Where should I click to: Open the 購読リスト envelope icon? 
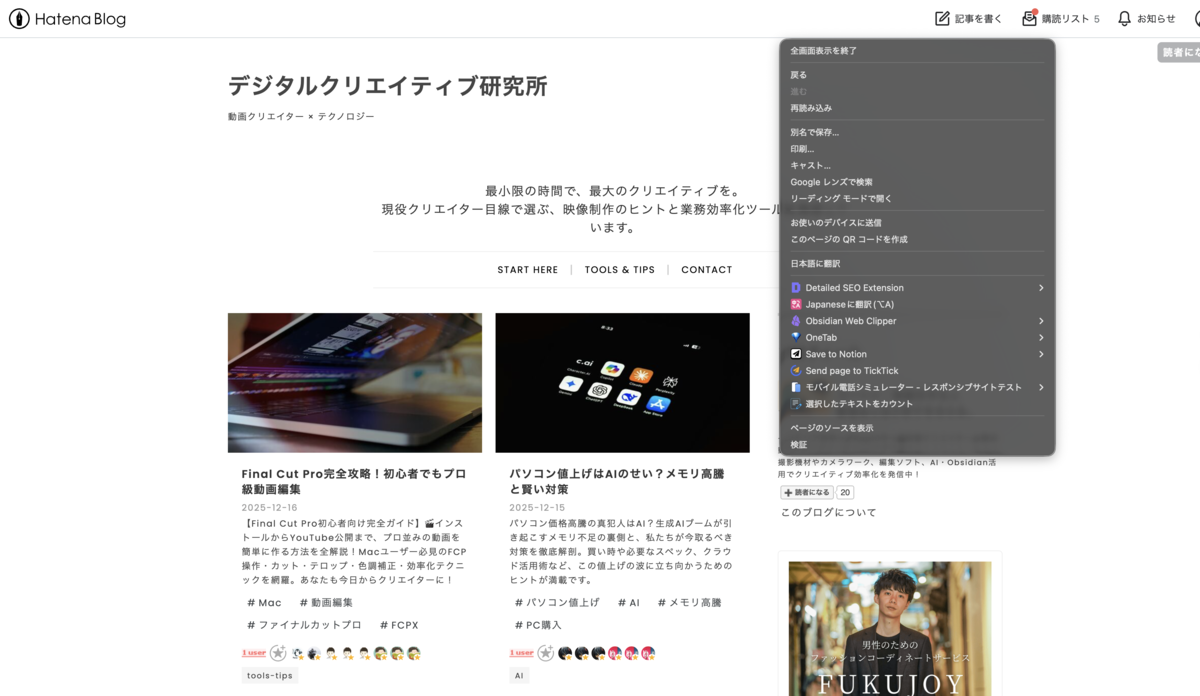point(1027,18)
